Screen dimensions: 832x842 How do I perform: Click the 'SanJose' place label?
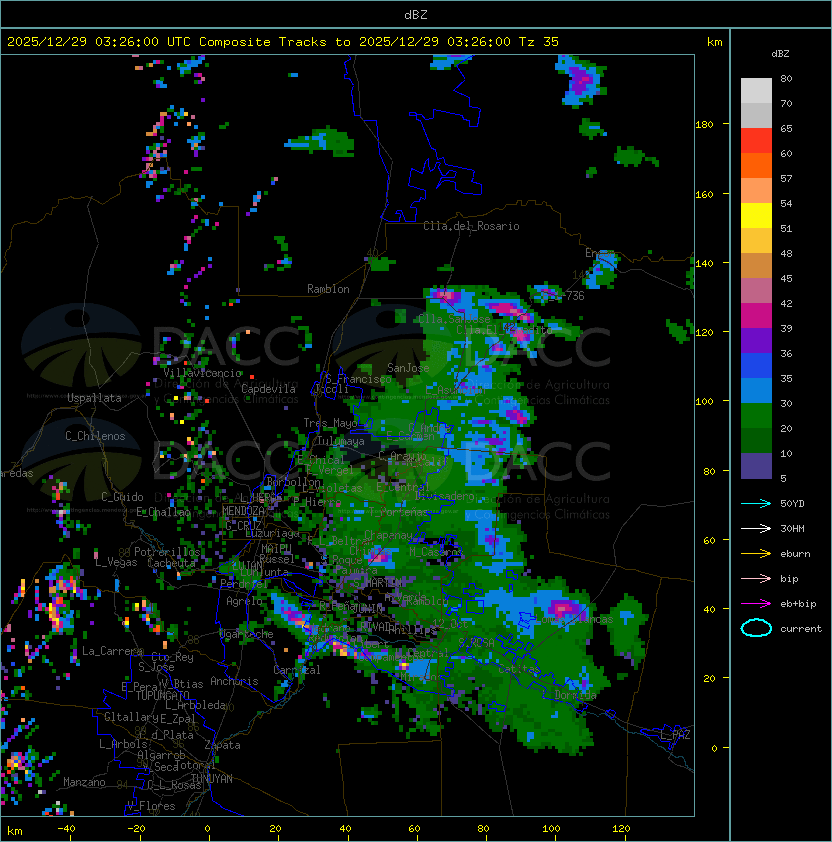pos(408,368)
